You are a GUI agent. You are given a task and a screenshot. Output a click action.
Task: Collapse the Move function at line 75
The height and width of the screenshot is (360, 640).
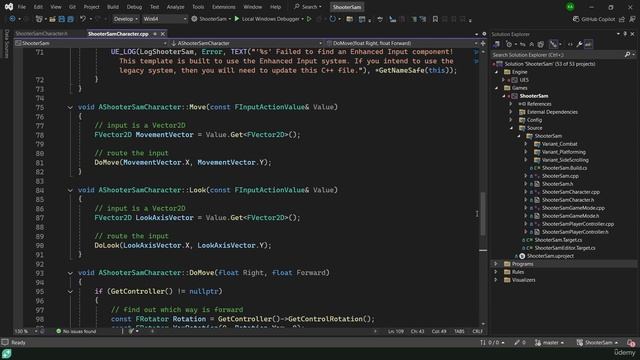70,107
